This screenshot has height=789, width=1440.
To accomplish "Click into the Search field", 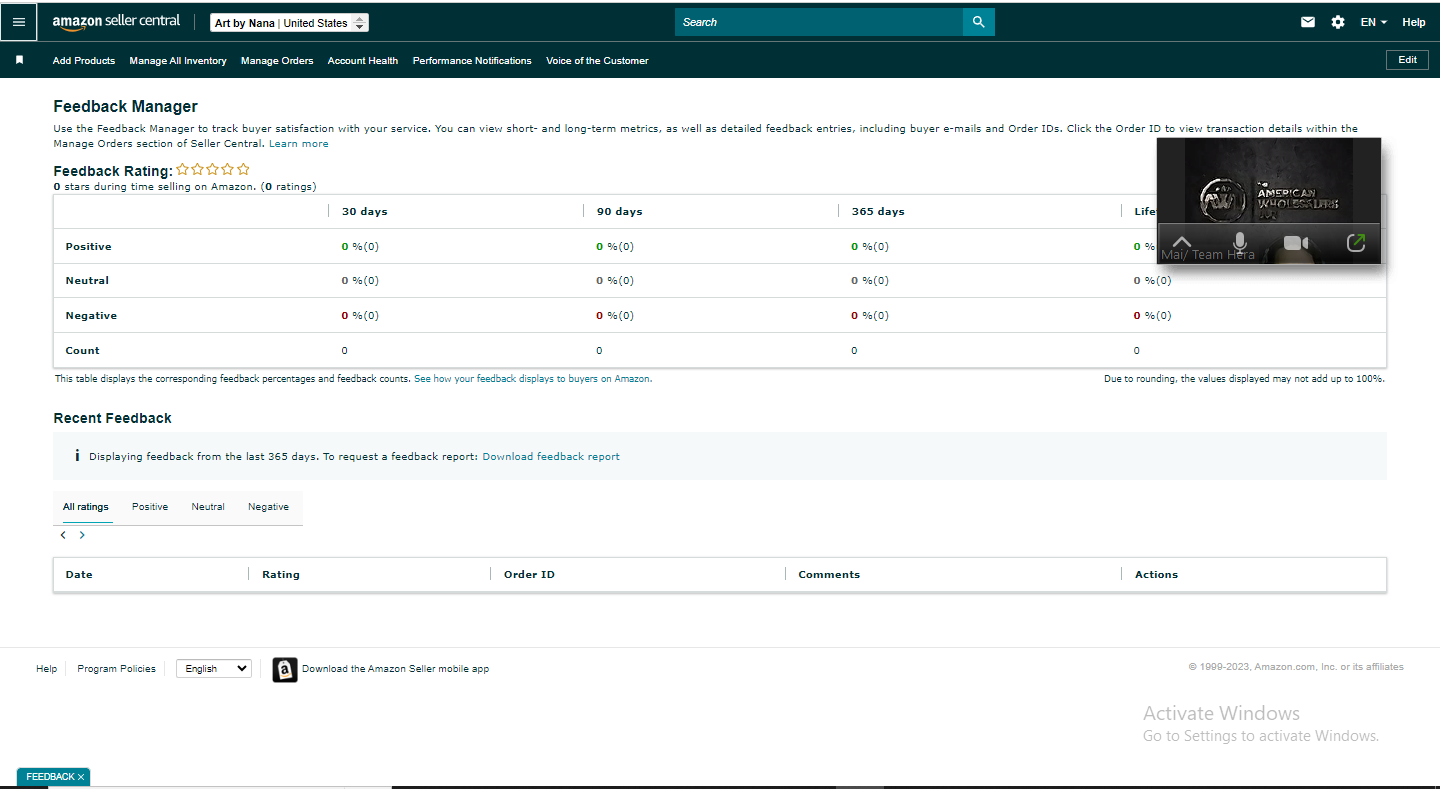I will coord(819,22).
